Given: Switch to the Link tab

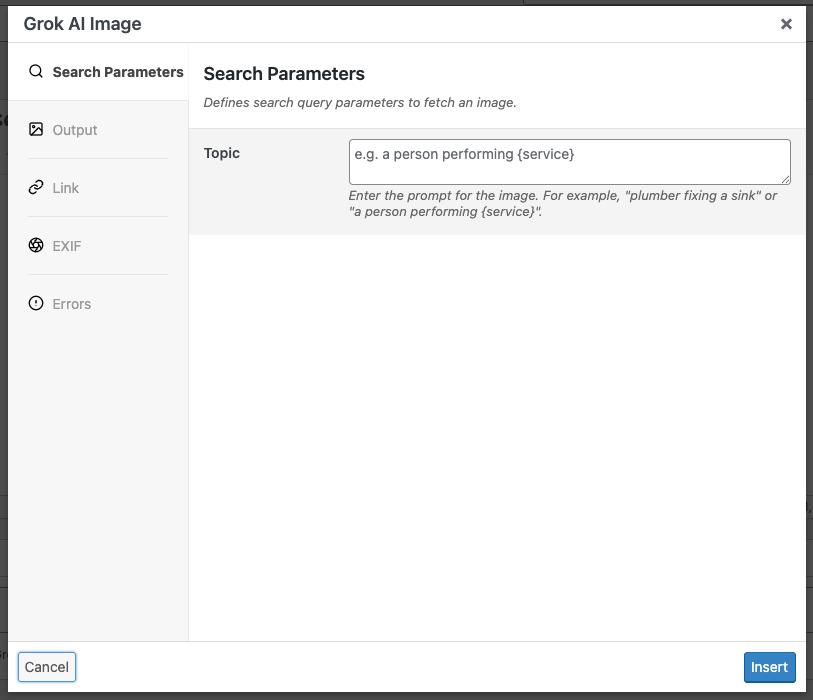Looking at the screenshot, I should pyautogui.click(x=98, y=188).
